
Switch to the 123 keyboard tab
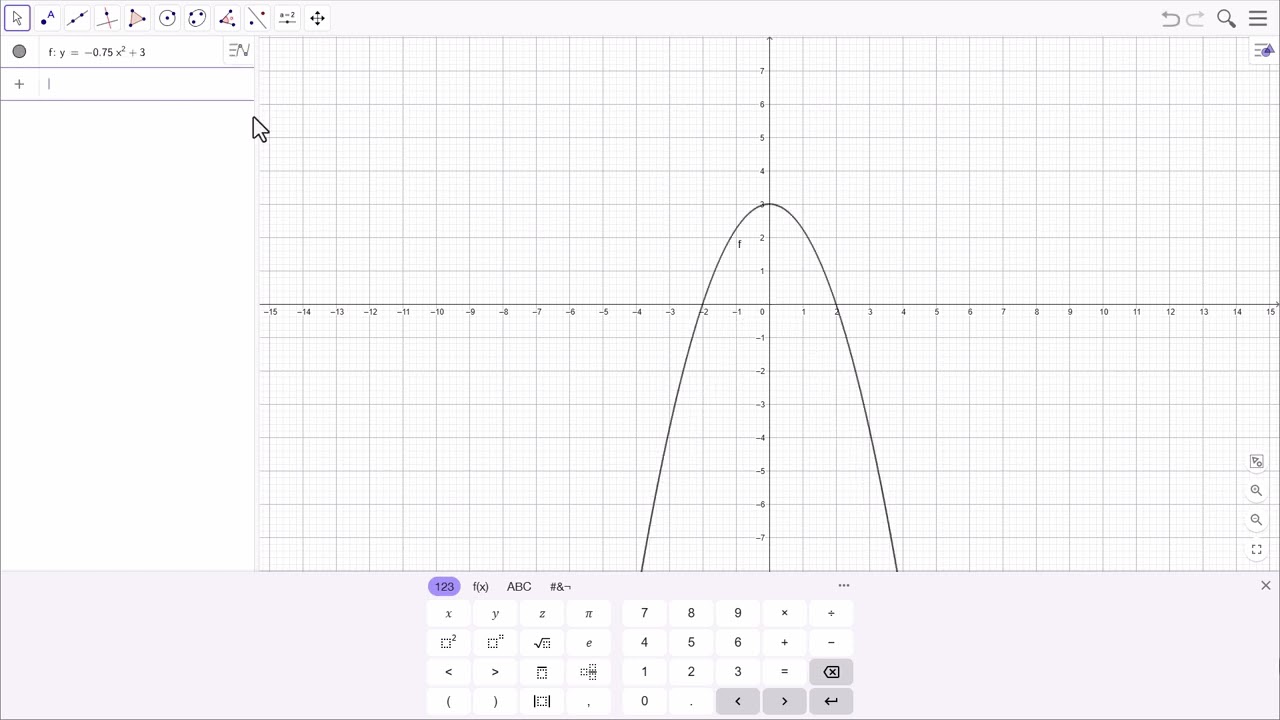coord(444,587)
